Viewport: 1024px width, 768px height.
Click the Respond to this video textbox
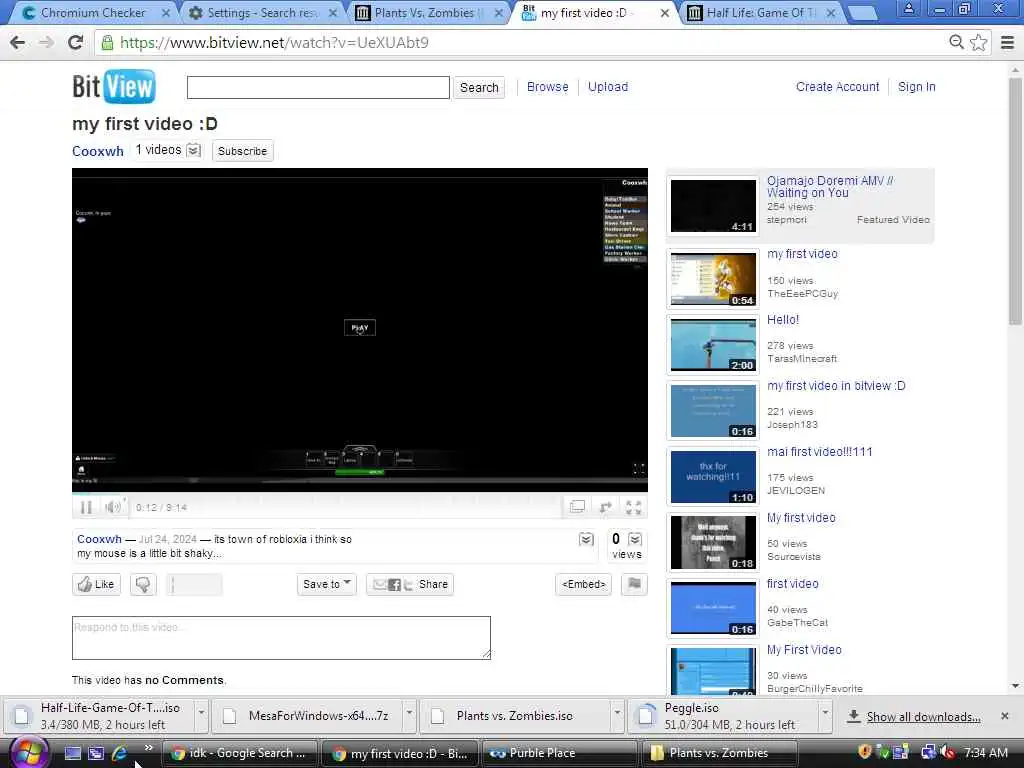pos(281,637)
